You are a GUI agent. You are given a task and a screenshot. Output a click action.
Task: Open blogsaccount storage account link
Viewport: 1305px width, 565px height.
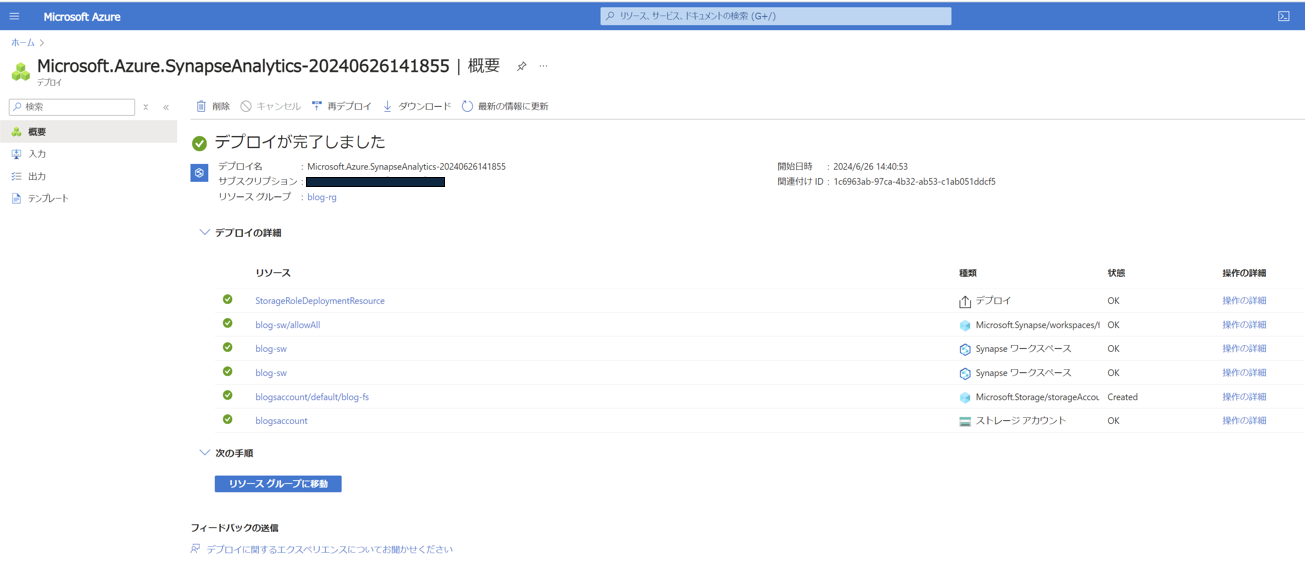281,421
